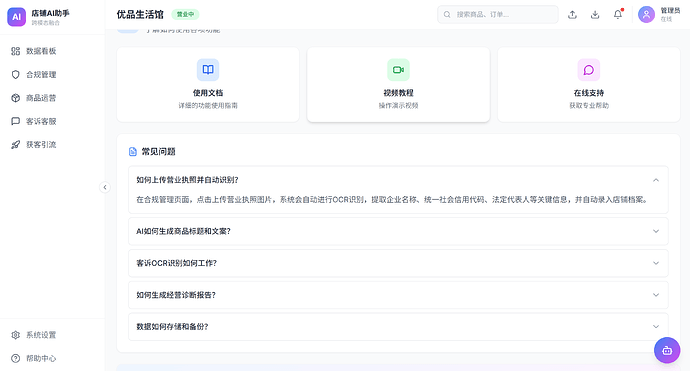
Task: Expand the AI如何生成商品标题和文案 chevron
Action: pyautogui.click(x=656, y=231)
